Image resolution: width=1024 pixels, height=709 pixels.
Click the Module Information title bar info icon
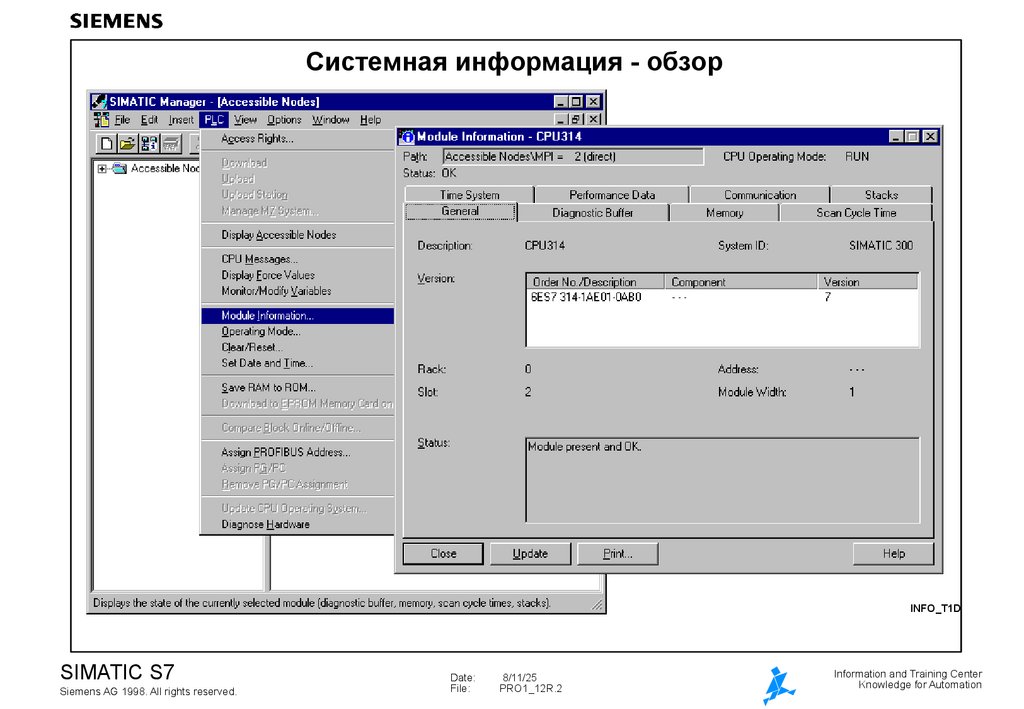click(410, 136)
